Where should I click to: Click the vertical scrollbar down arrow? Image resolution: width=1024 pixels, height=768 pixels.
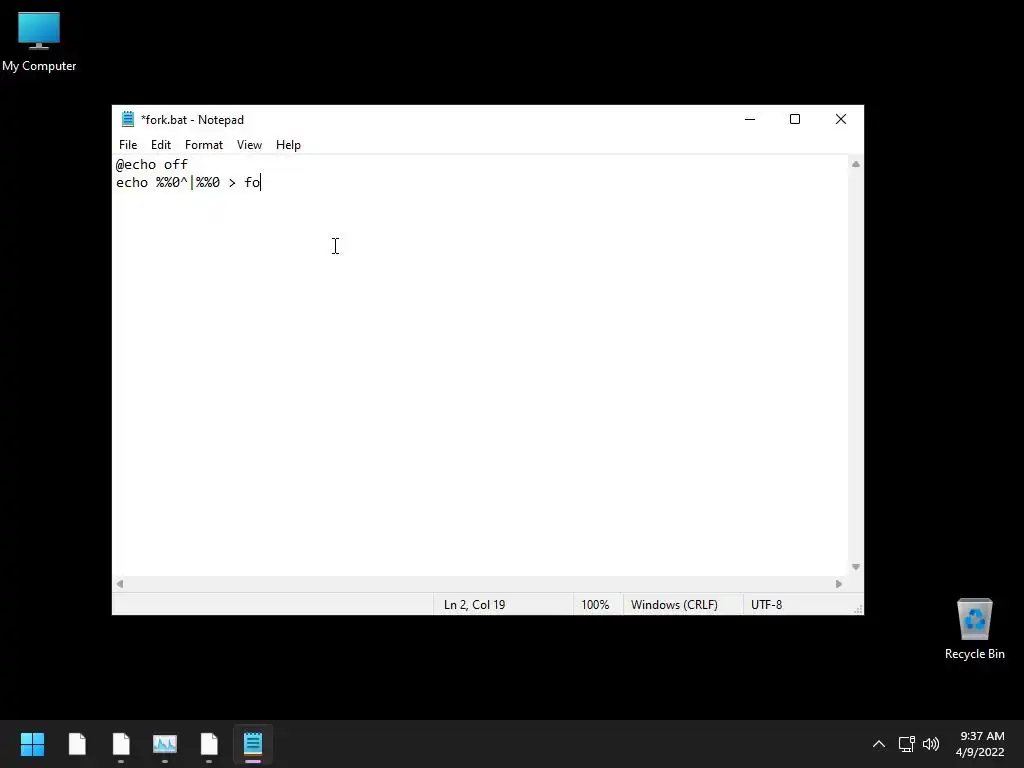coord(856,567)
